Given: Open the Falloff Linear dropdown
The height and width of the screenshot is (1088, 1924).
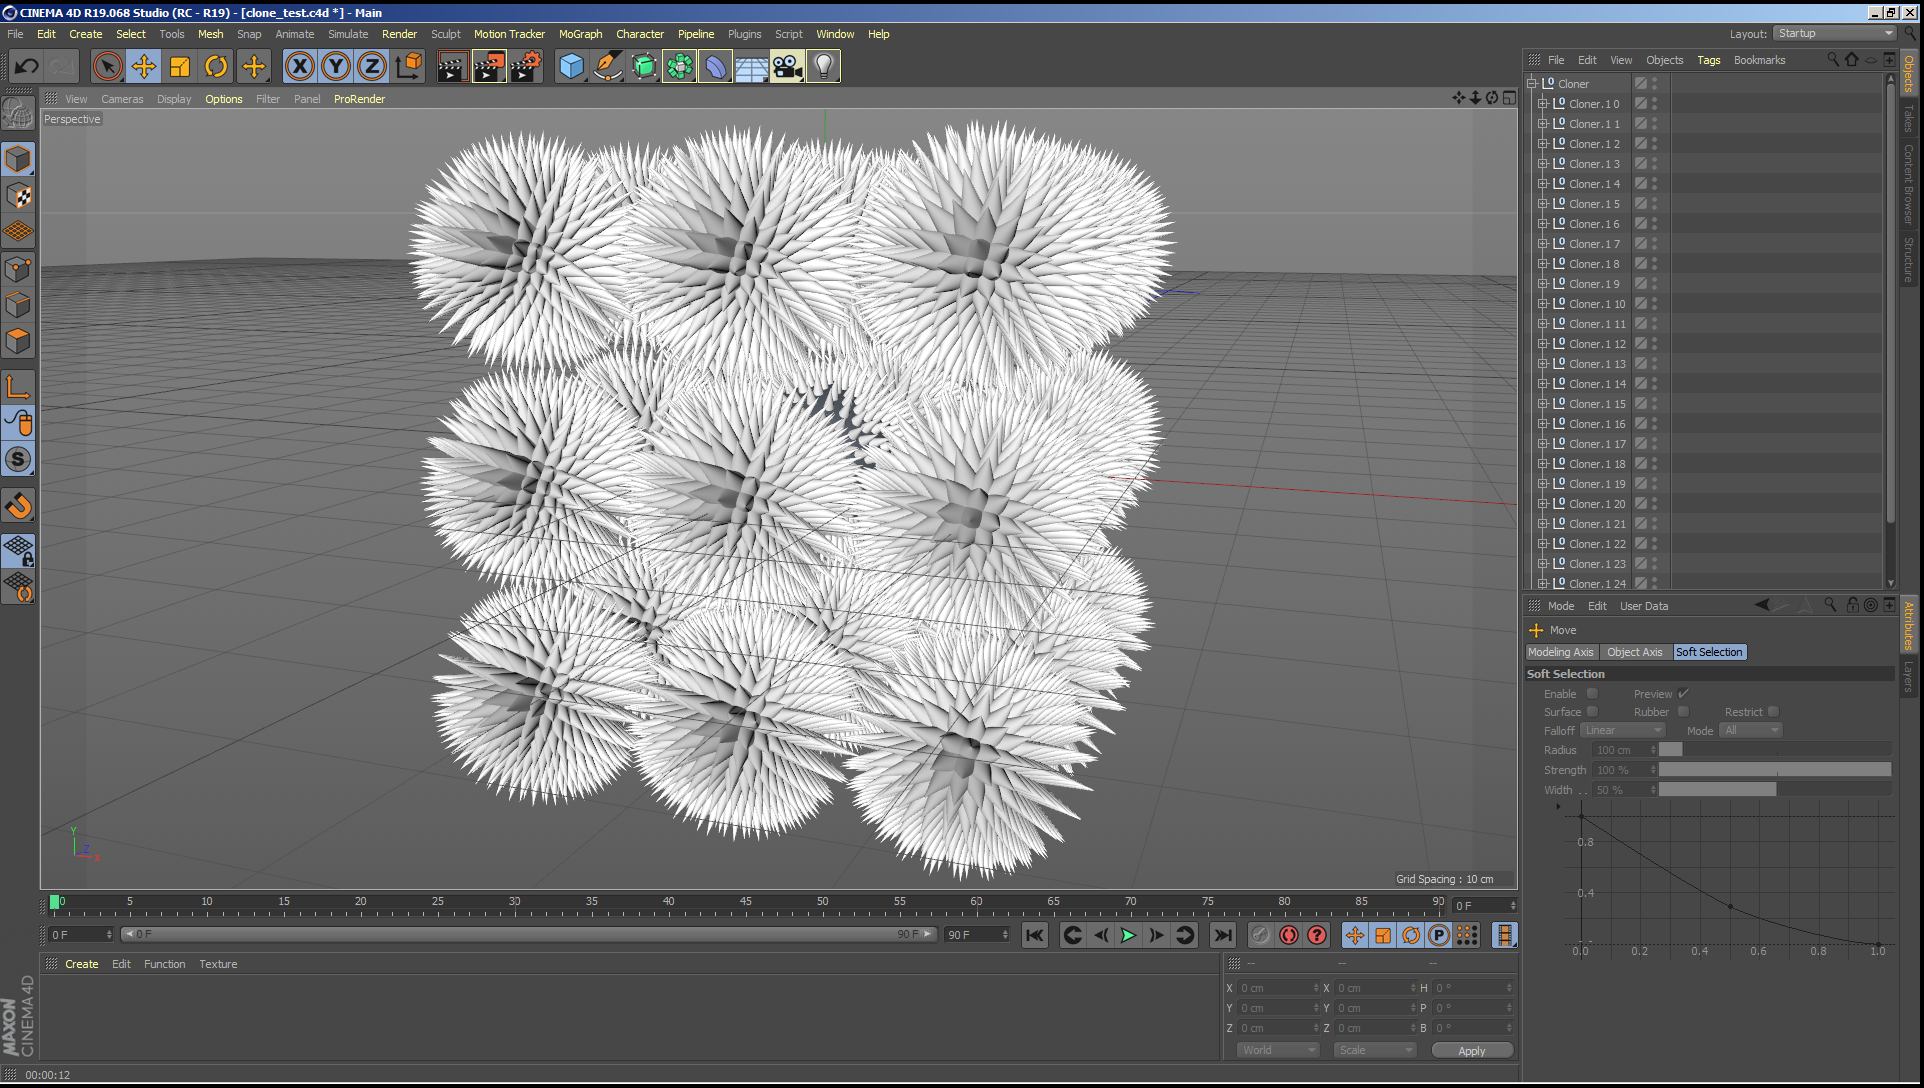Looking at the screenshot, I should point(1622,731).
